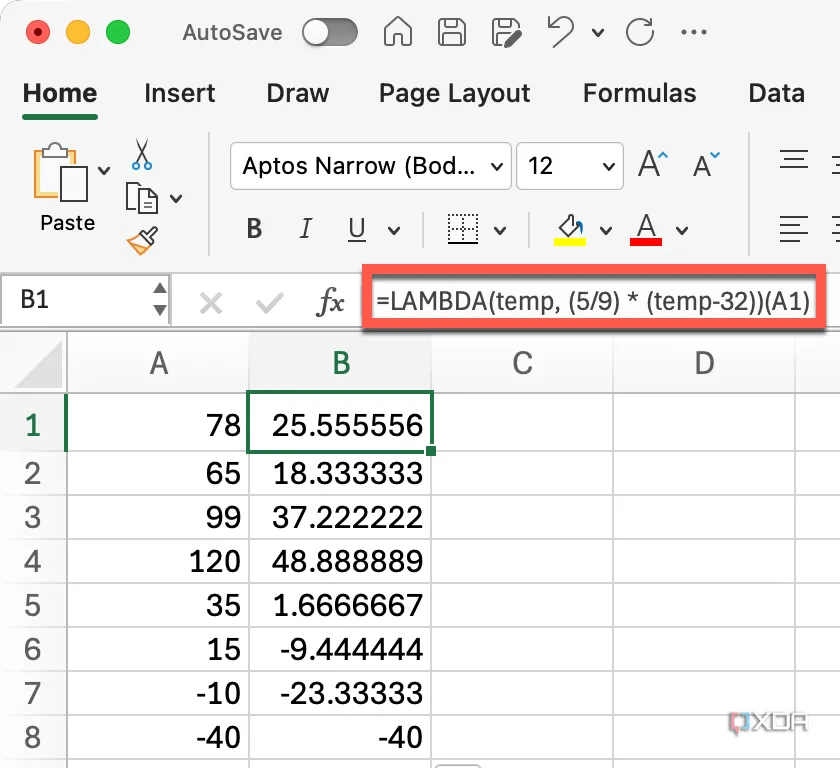Open the quick access ellipsis menu

click(694, 33)
